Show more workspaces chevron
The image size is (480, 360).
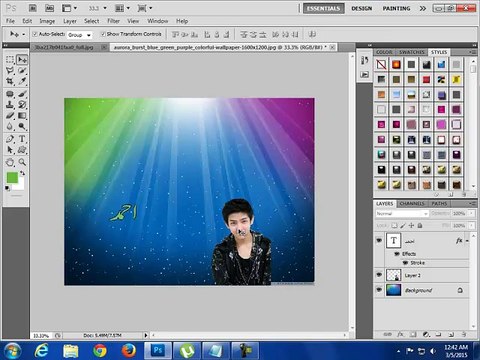click(x=423, y=8)
